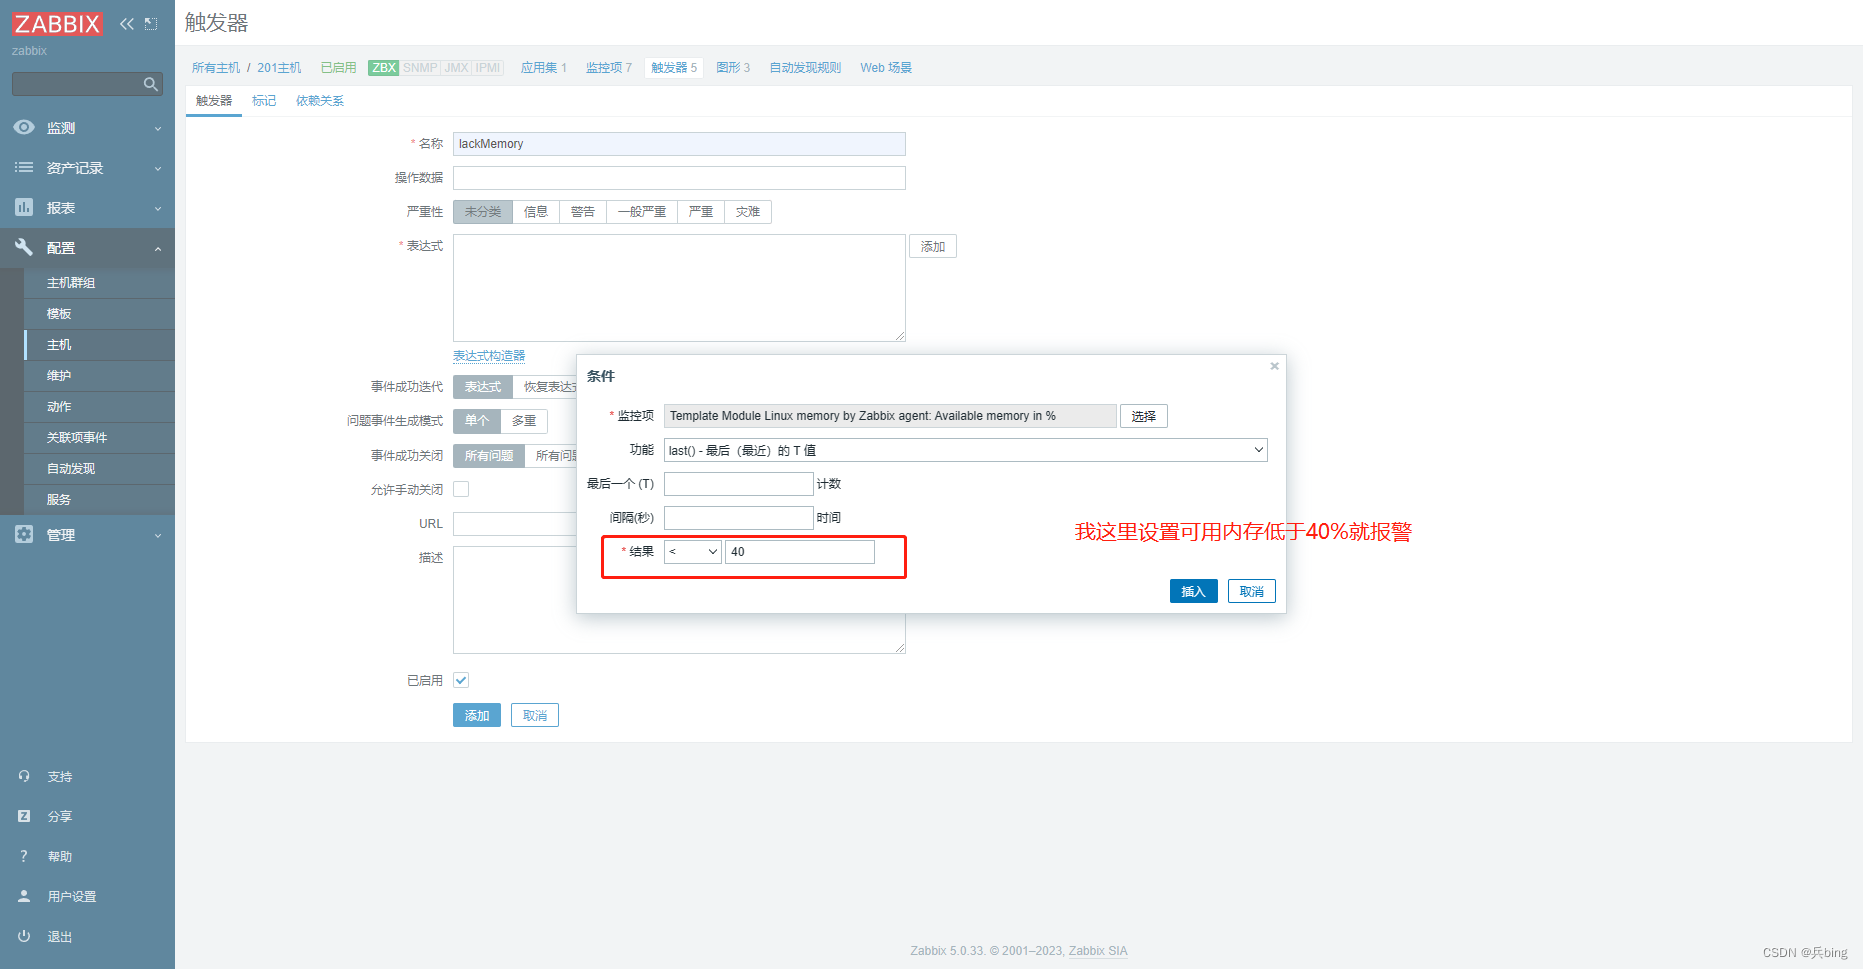Expand the 监测 menu chevron

tap(158, 129)
